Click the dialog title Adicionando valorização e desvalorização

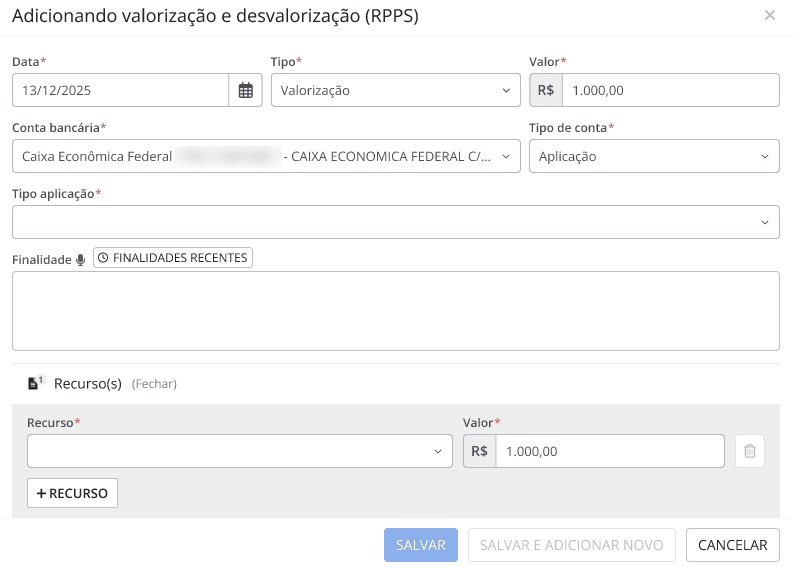coord(215,16)
